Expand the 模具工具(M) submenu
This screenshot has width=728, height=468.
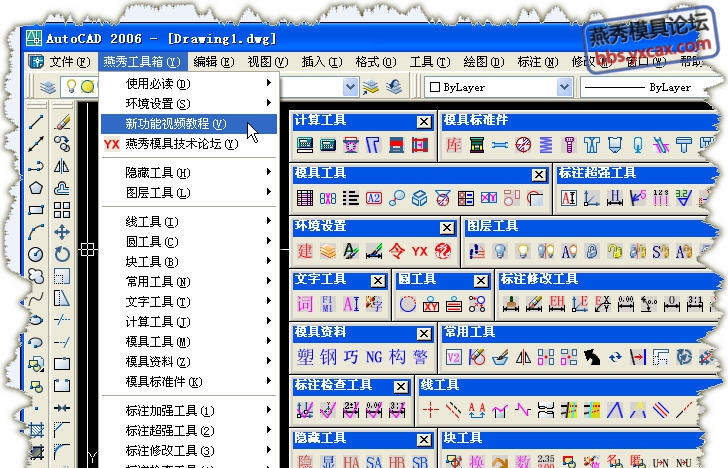pos(189,341)
